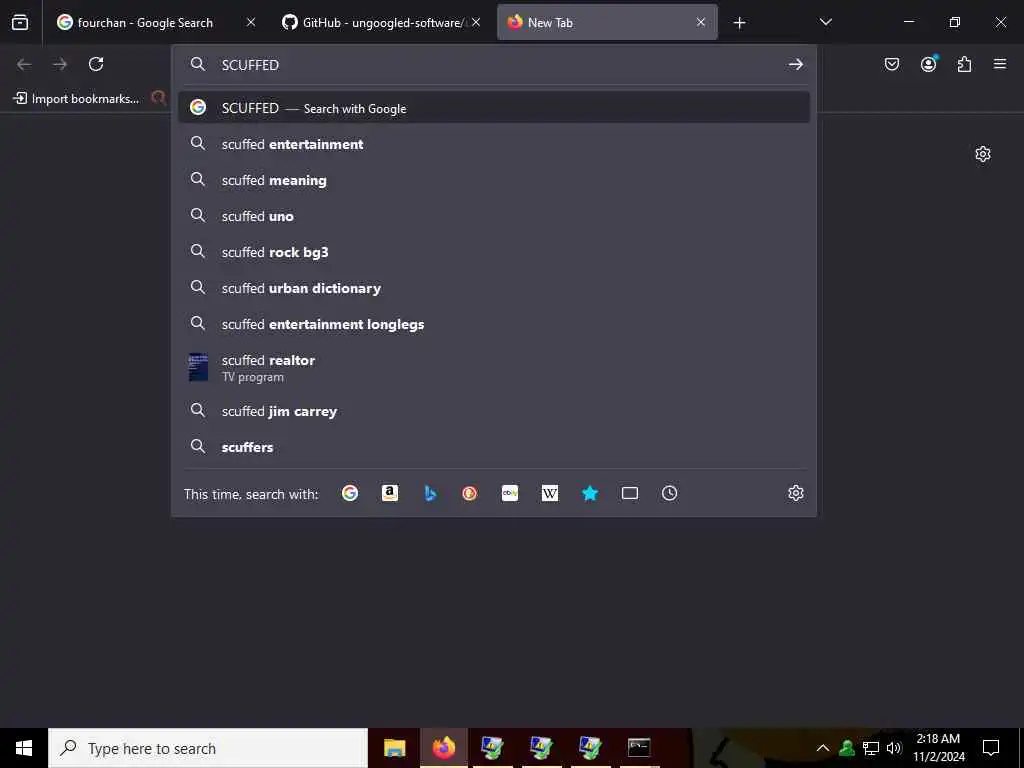Image resolution: width=1024 pixels, height=768 pixels.
Task: Close the New Tab tab
Action: pos(701,22)
